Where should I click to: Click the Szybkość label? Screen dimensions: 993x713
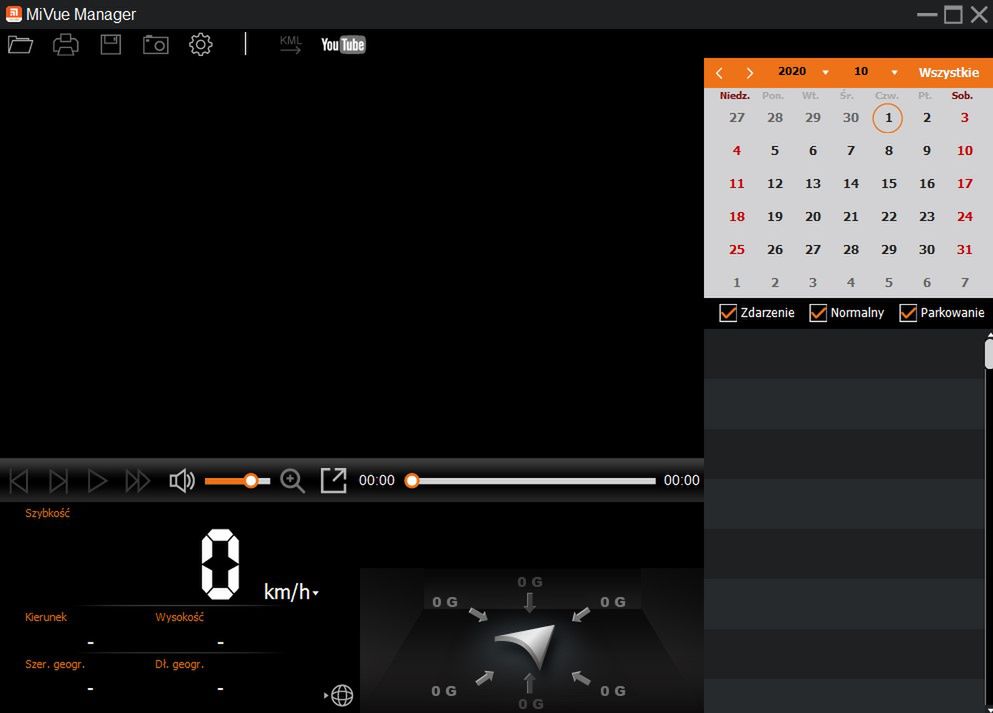pos(47,514)
